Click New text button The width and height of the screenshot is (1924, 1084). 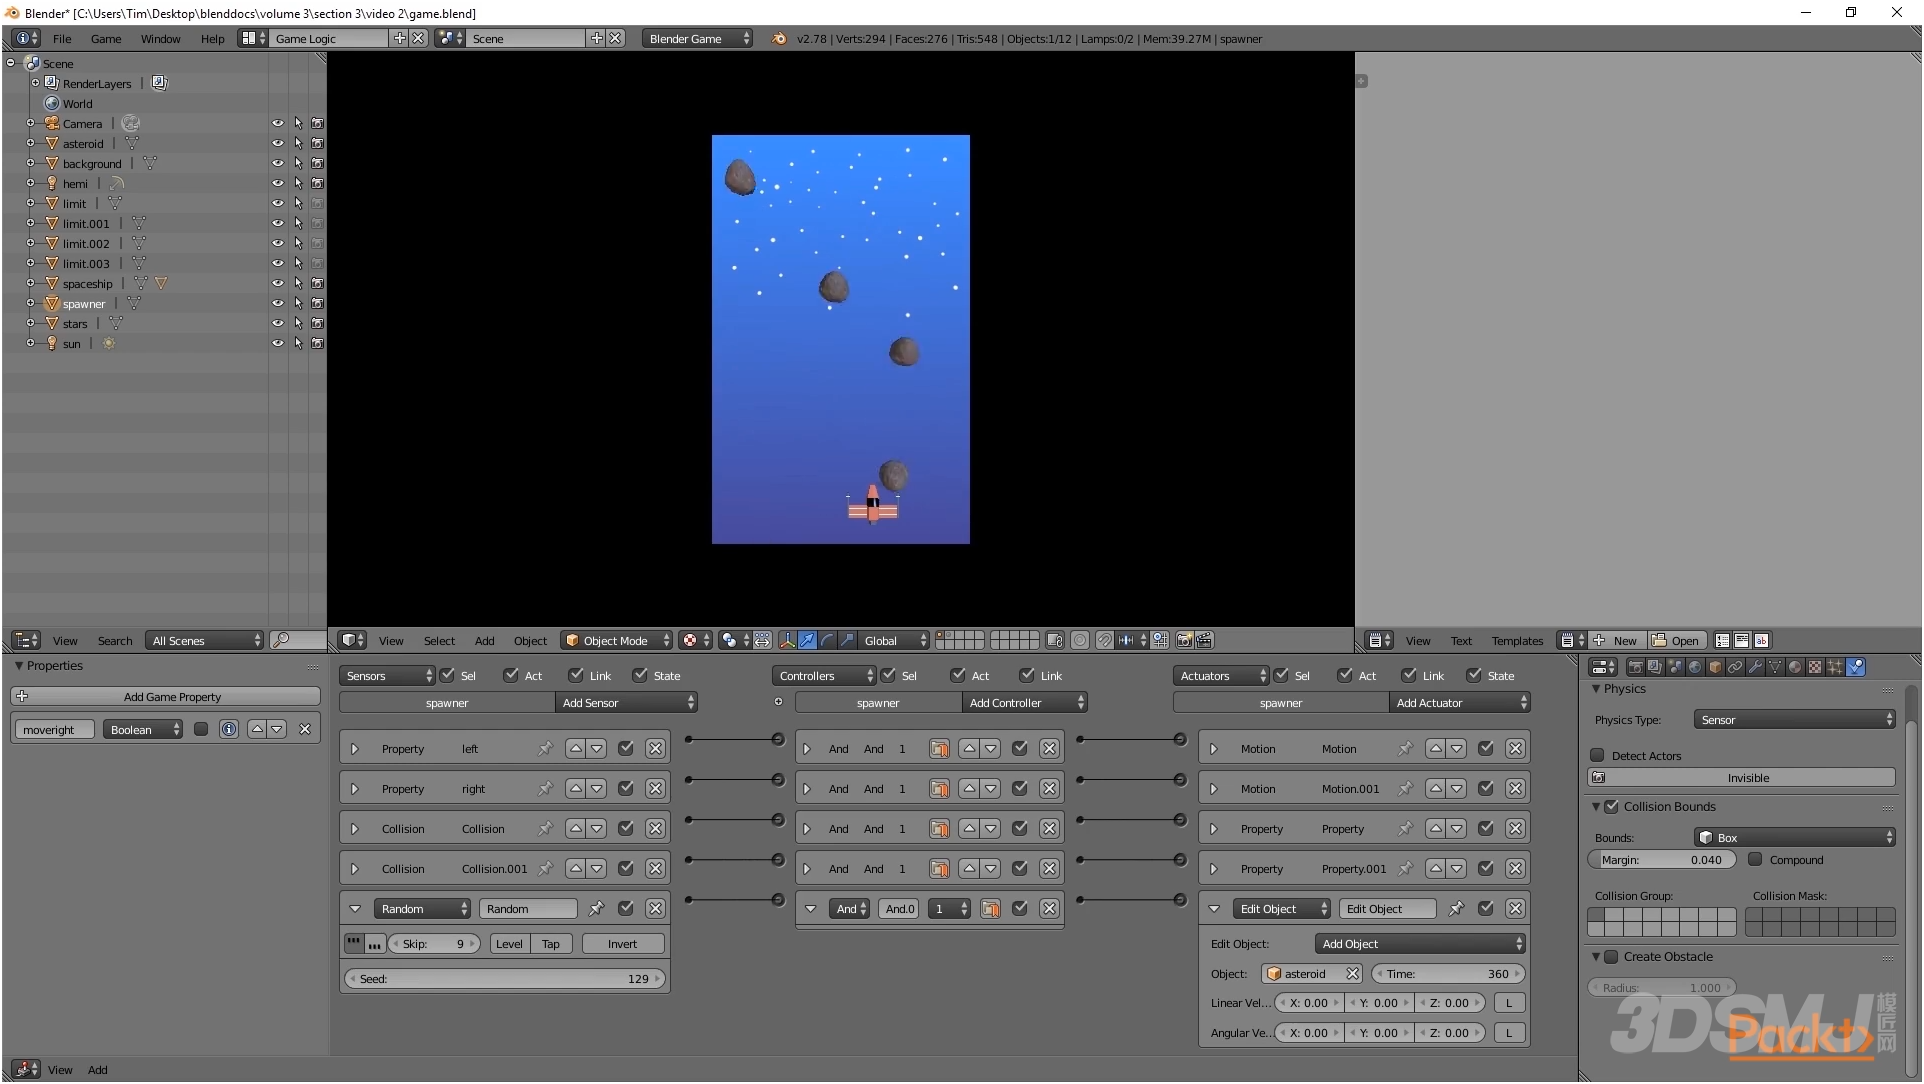[1615, 641]
